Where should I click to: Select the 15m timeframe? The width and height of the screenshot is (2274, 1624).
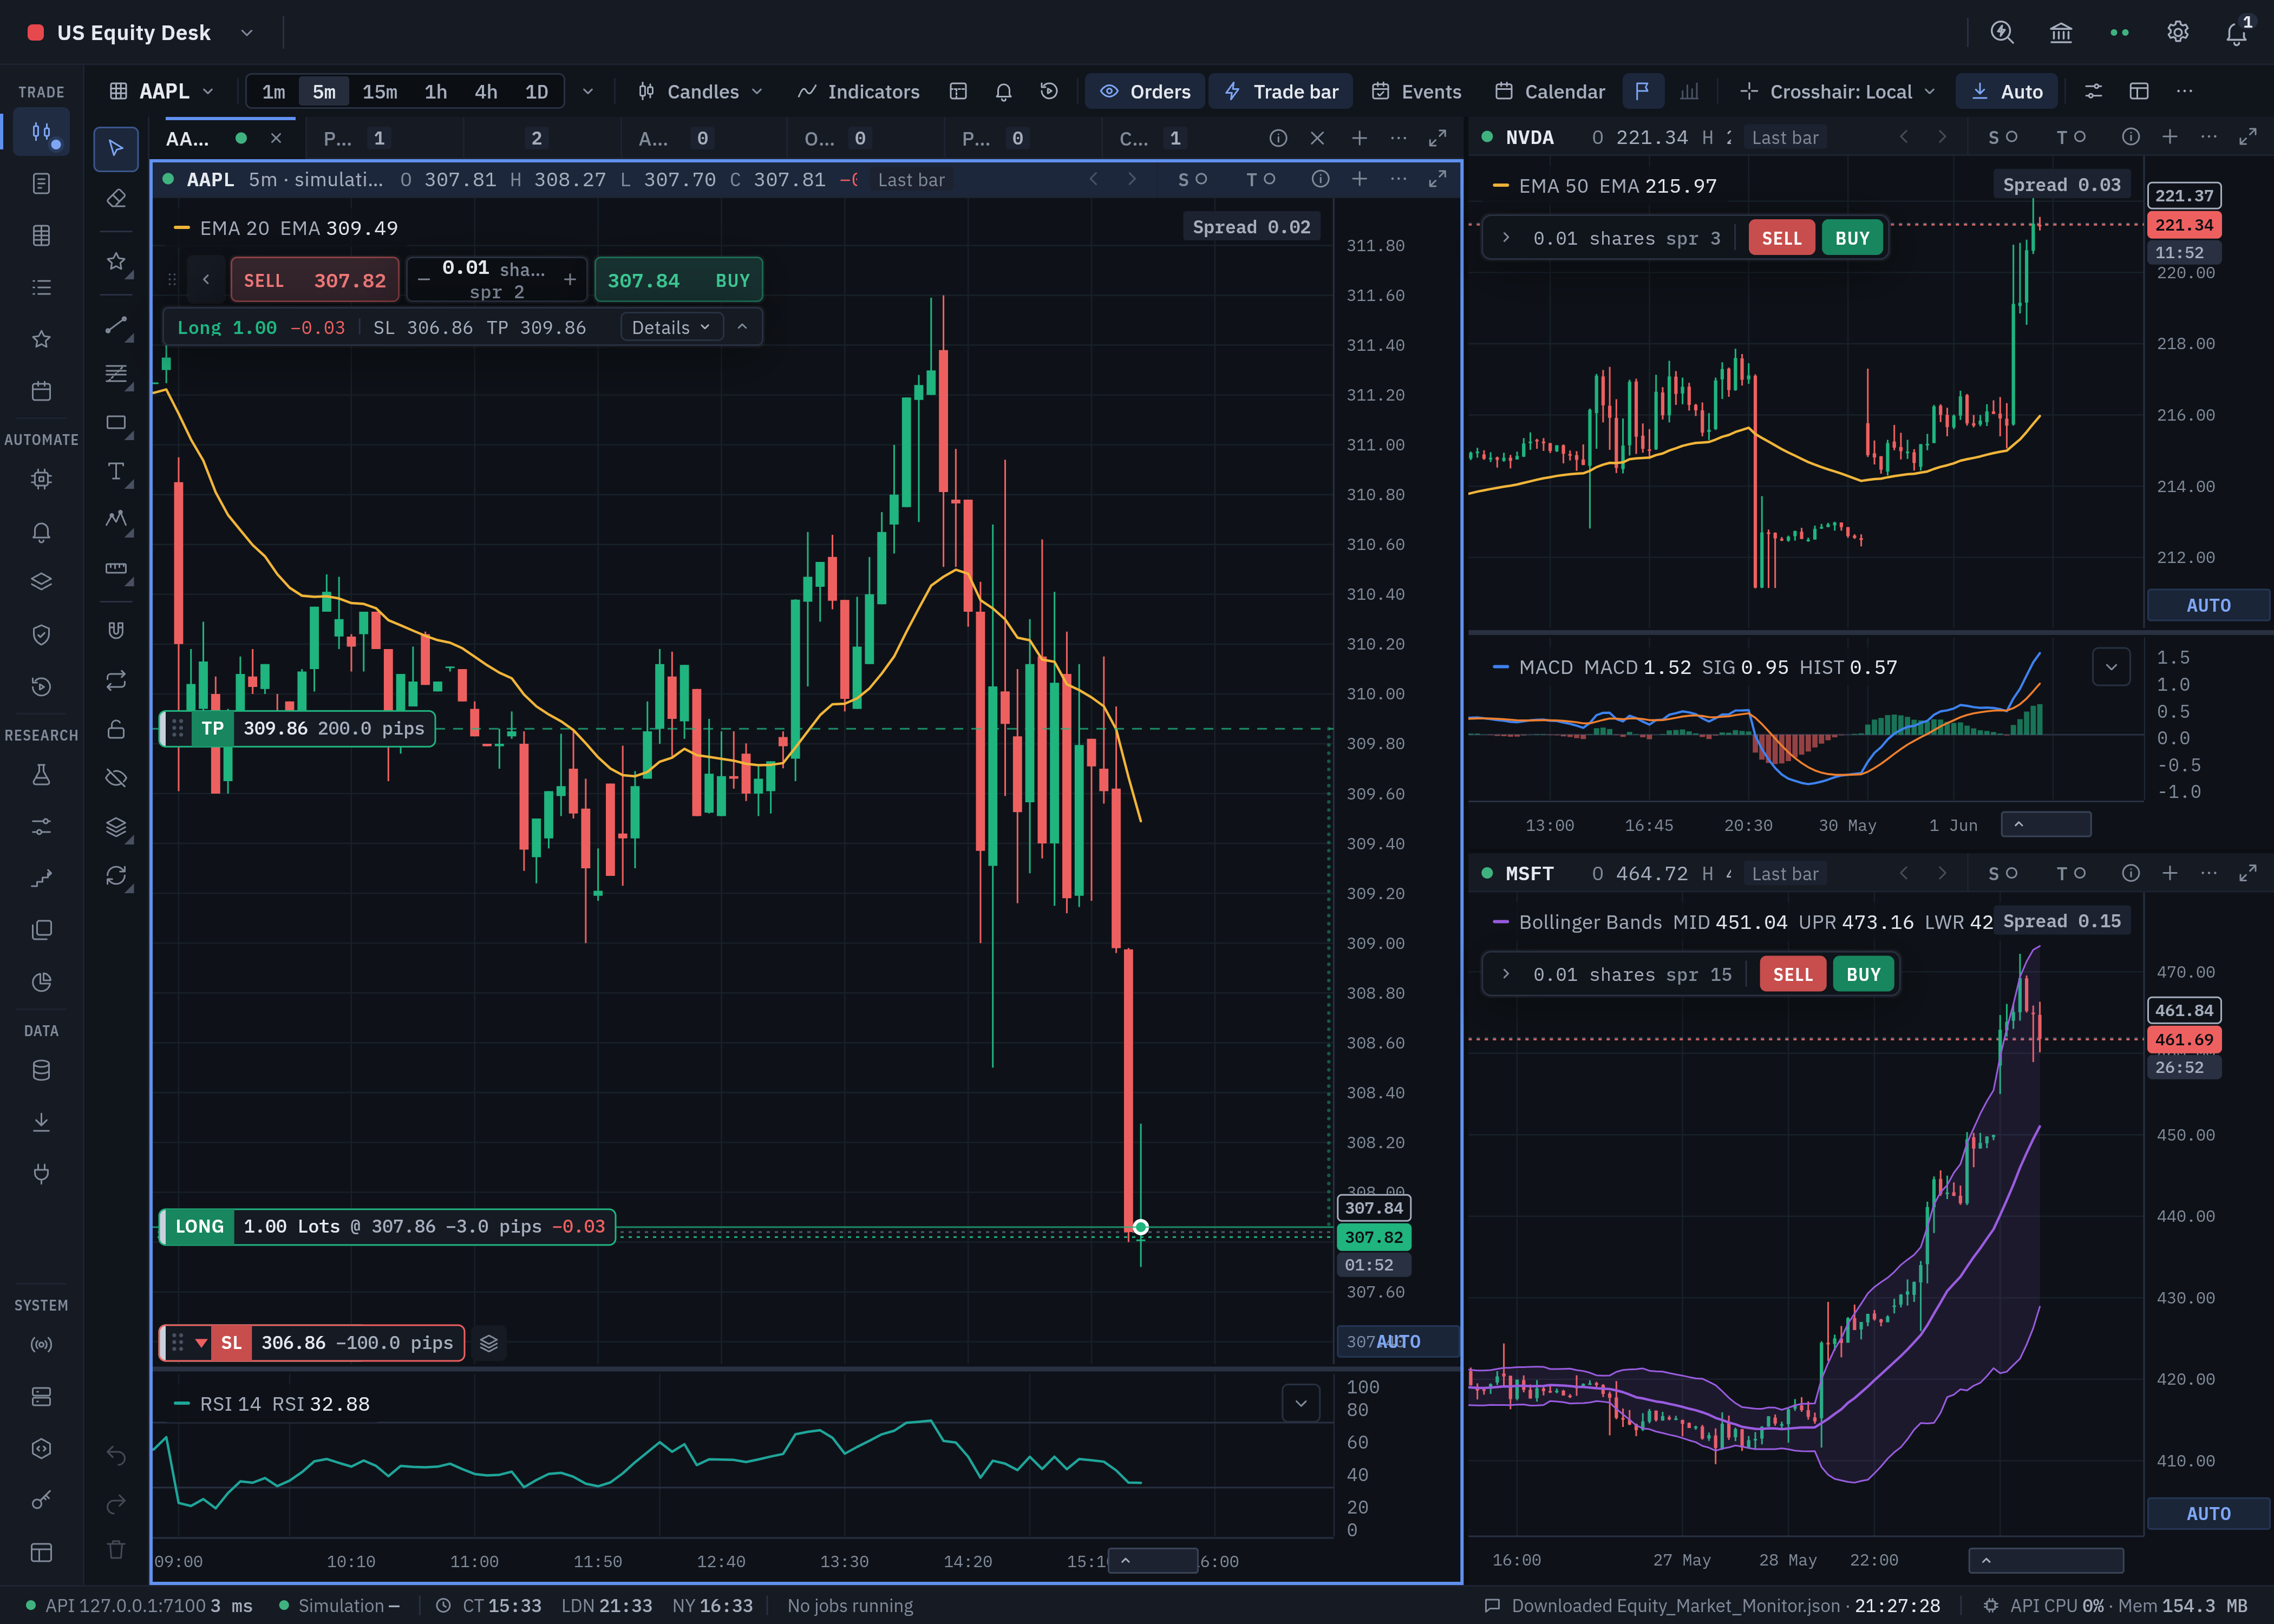379,91
